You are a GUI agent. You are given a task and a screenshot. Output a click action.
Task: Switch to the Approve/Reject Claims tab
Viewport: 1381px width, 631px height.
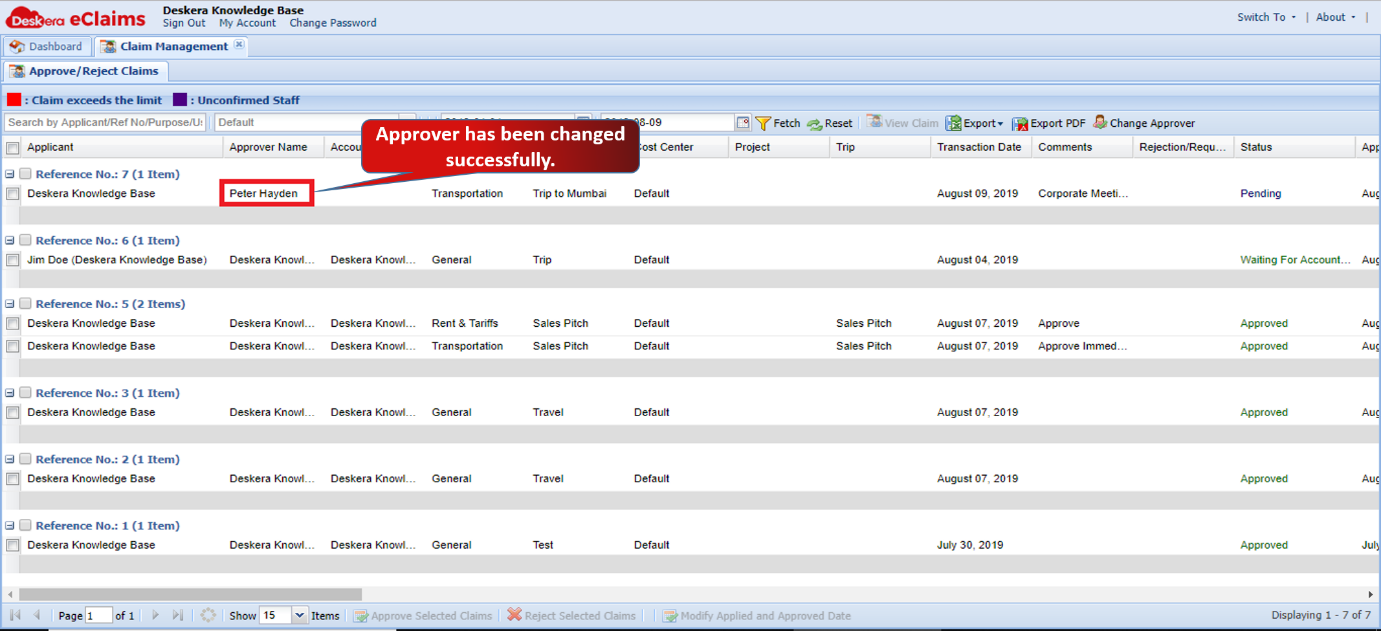(85, 71)
